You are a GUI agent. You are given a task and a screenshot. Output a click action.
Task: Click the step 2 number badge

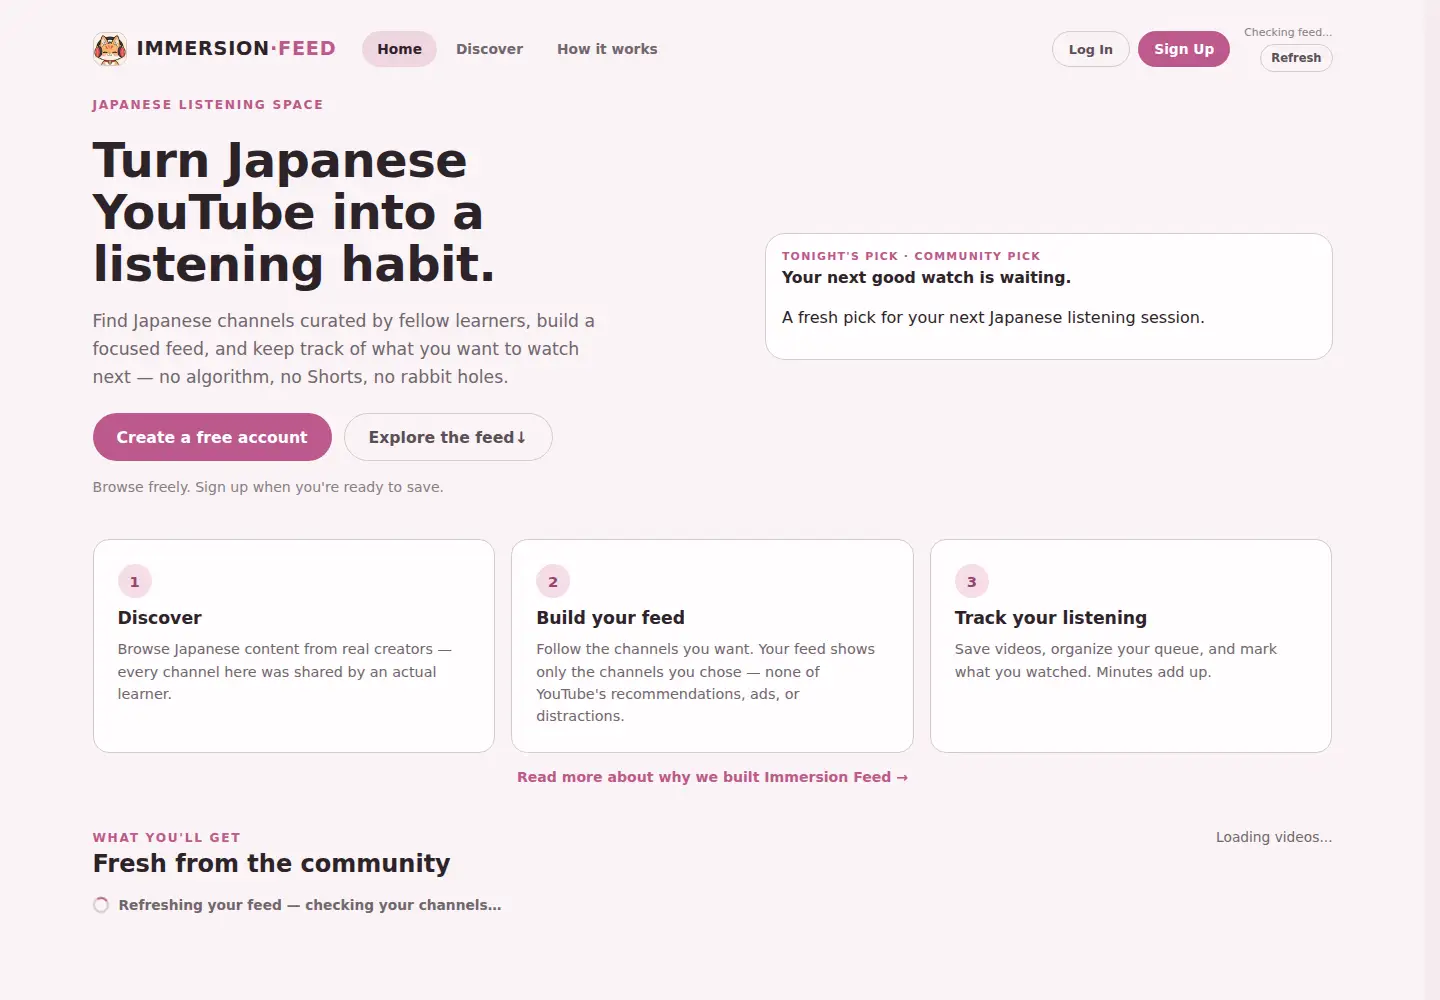pyautogui.click(x=553, y=581)
